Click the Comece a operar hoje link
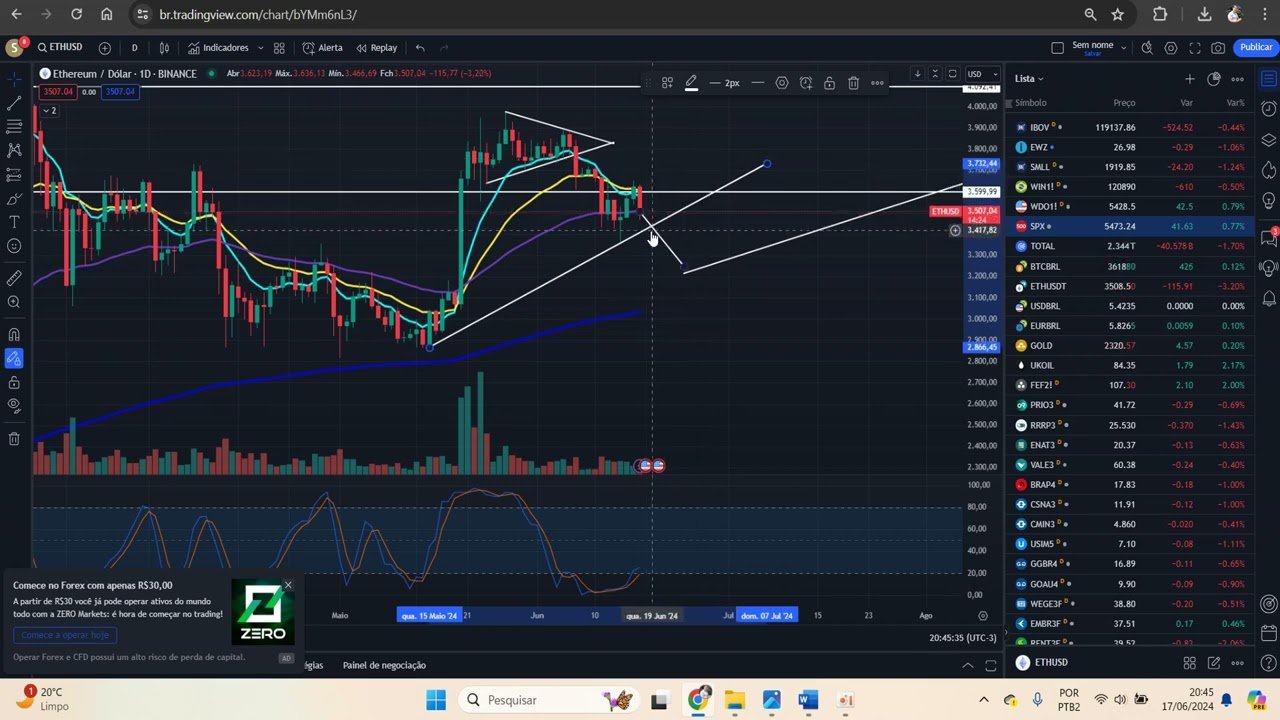 tap(65, 635)
